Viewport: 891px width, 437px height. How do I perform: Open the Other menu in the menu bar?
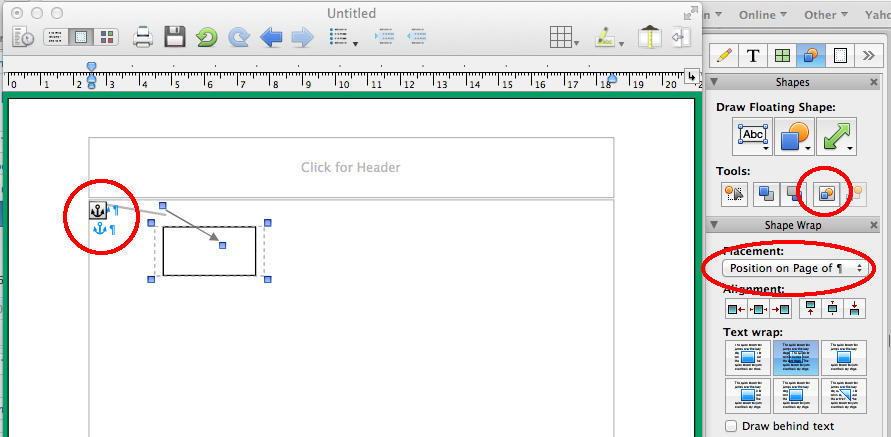point(824,15)
